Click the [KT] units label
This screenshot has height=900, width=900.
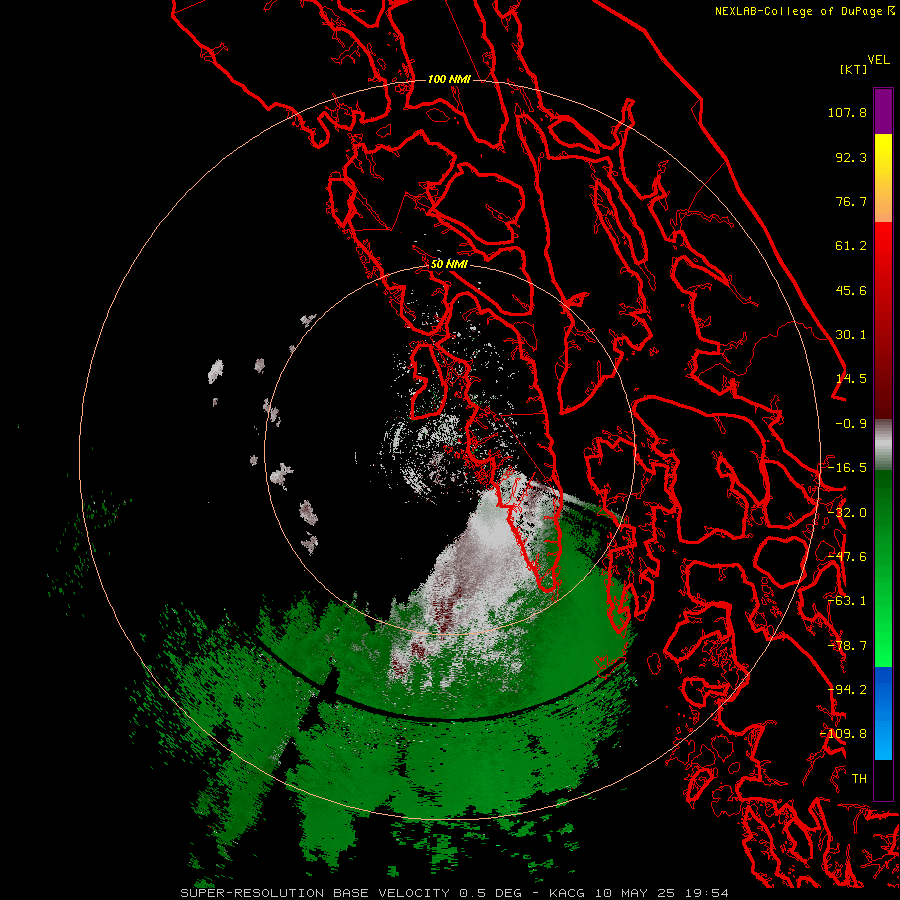pyautogui.click(x=854, y=69)
